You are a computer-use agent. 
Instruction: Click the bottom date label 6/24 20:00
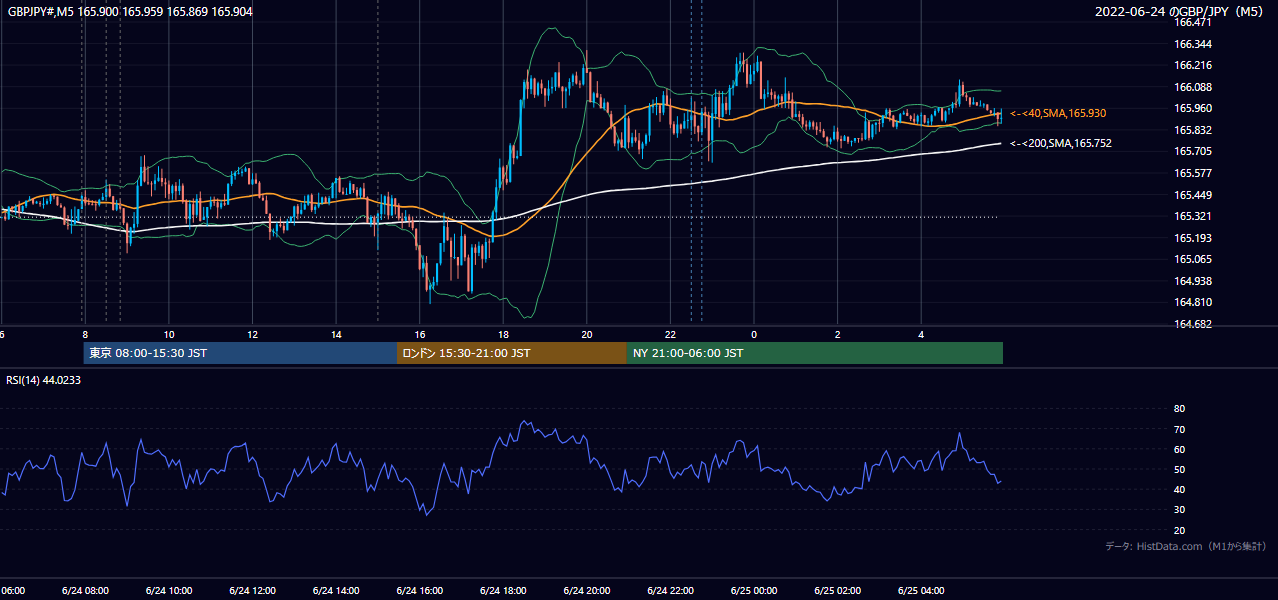click(587, 591)
